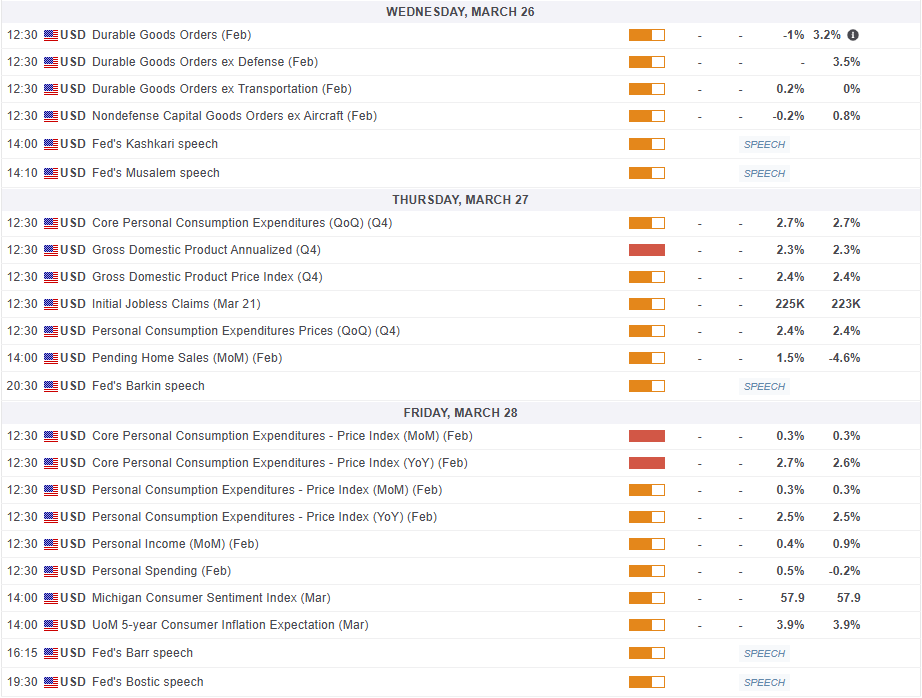
Task: Click the SPEECH badge for Fed's Musalem
Action: click(764, 173)
